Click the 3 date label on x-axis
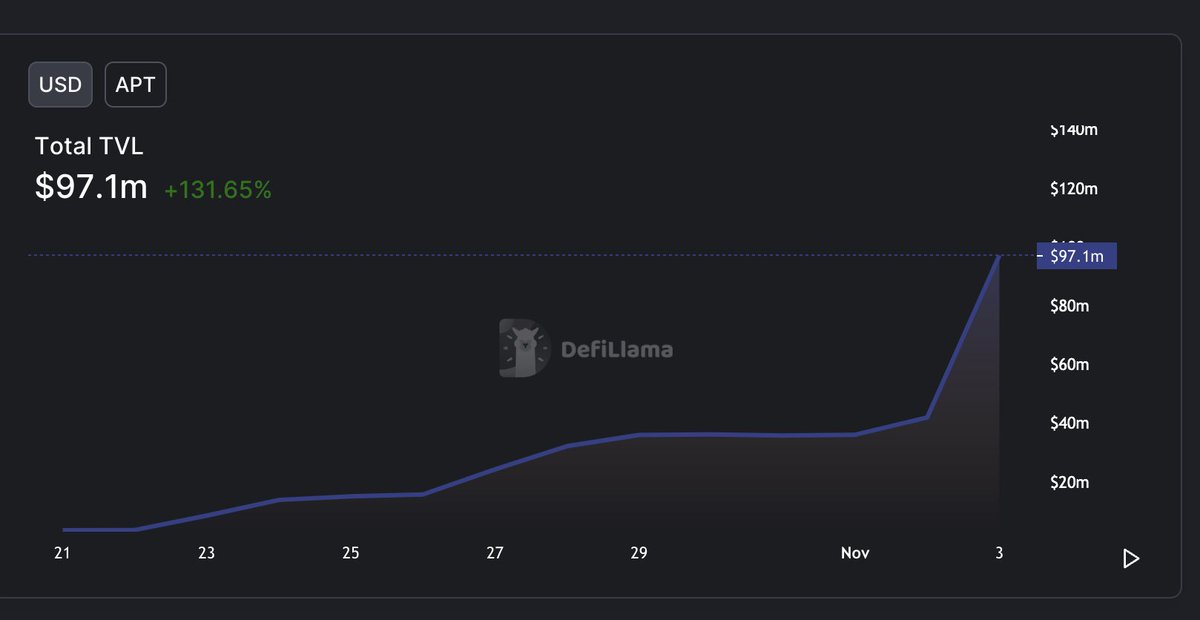Screen dimensions: 1200x620 (999, 553)
